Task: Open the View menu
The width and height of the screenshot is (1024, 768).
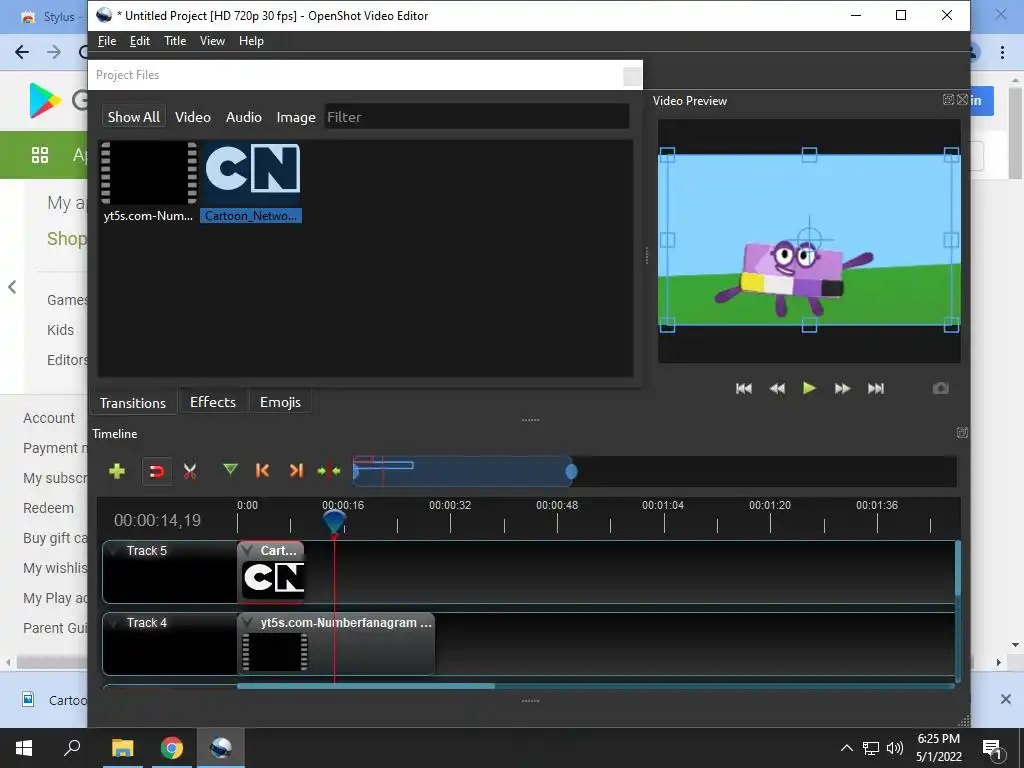Action: [x=212, y=40]
